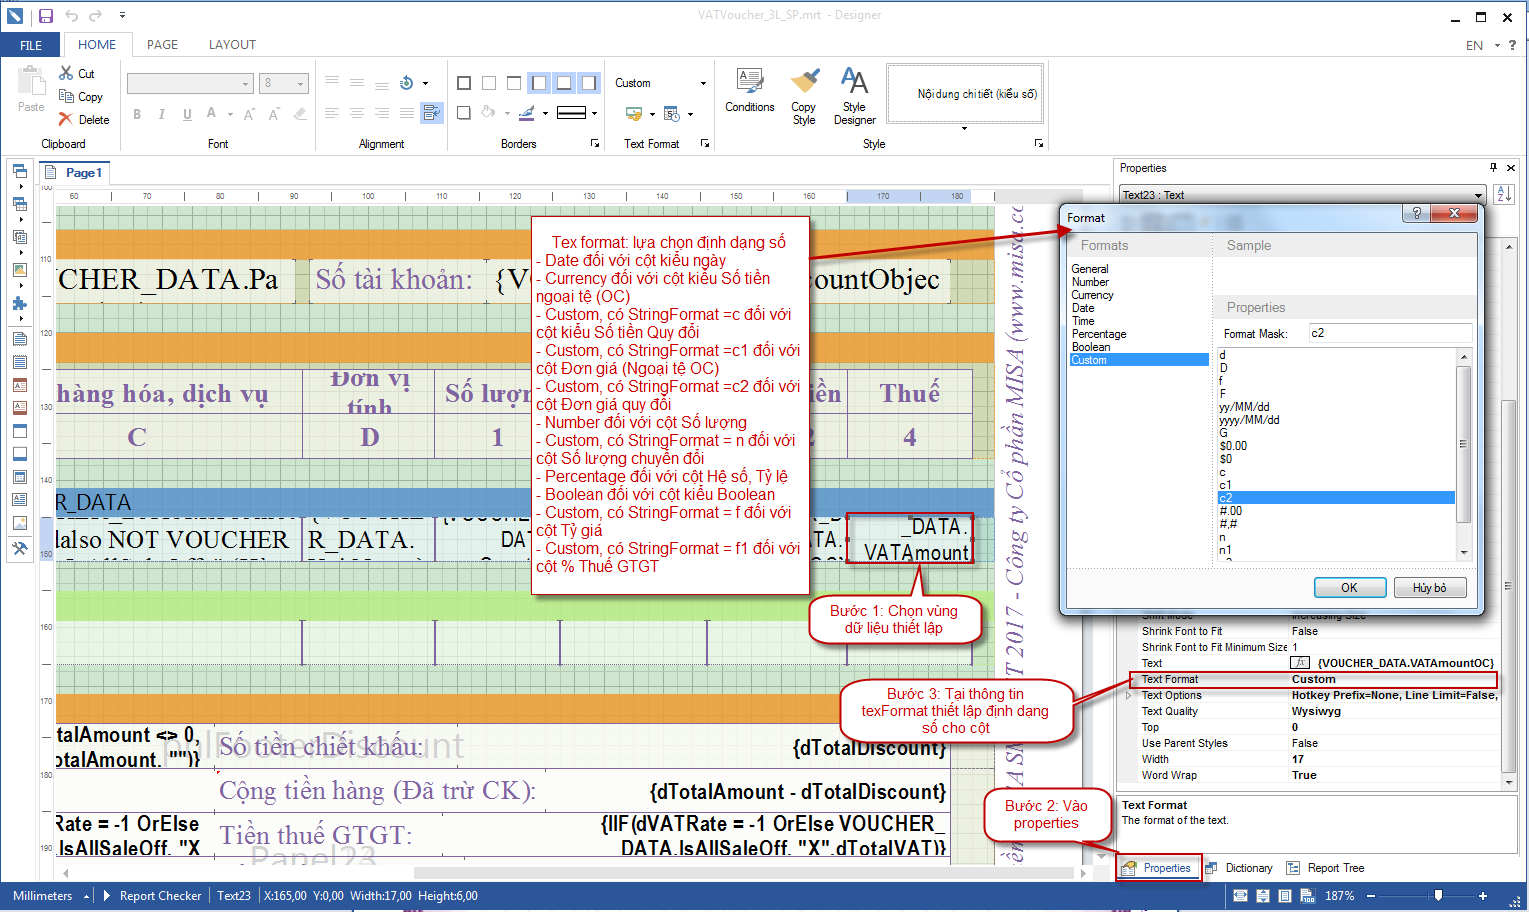The image size is (1529, 912).
Task: Click the border color pen icon
Action: pyautogui.click(x=527, y=113)
